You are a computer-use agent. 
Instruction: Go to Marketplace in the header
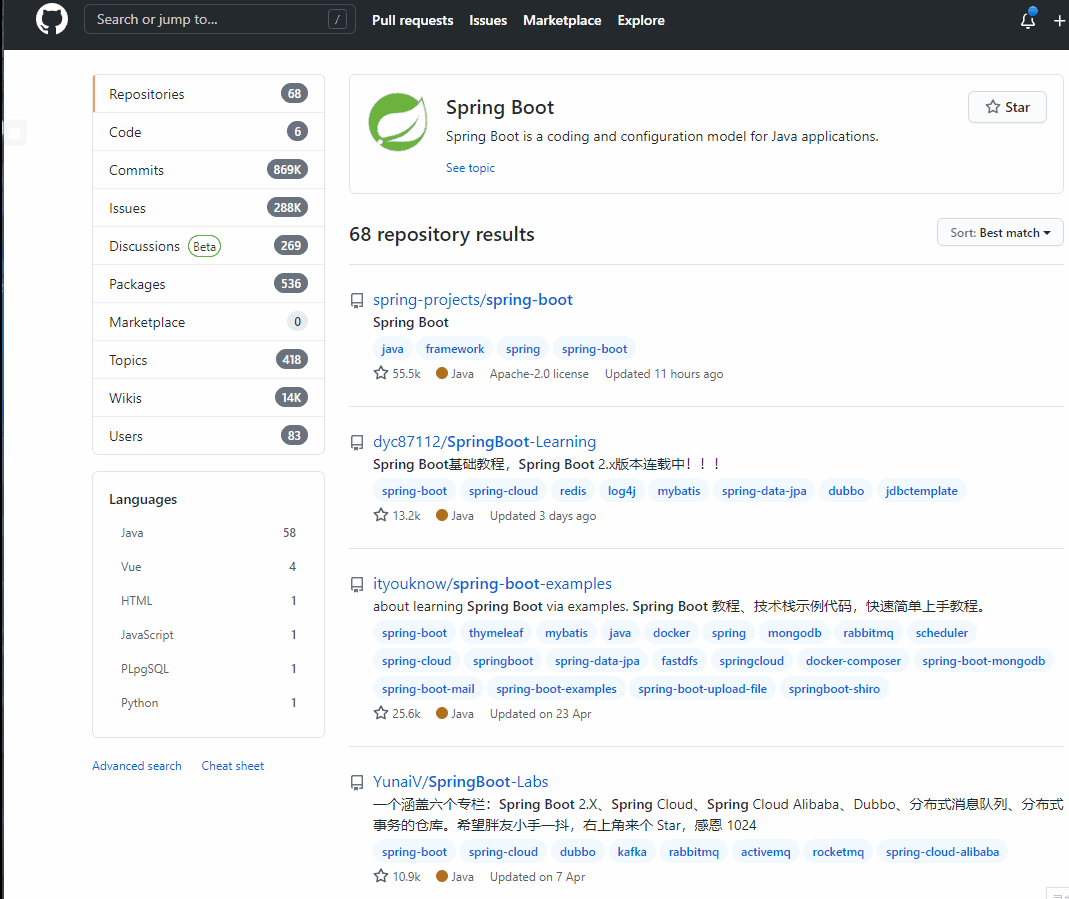pyautogui.click(x=562, y=20)
